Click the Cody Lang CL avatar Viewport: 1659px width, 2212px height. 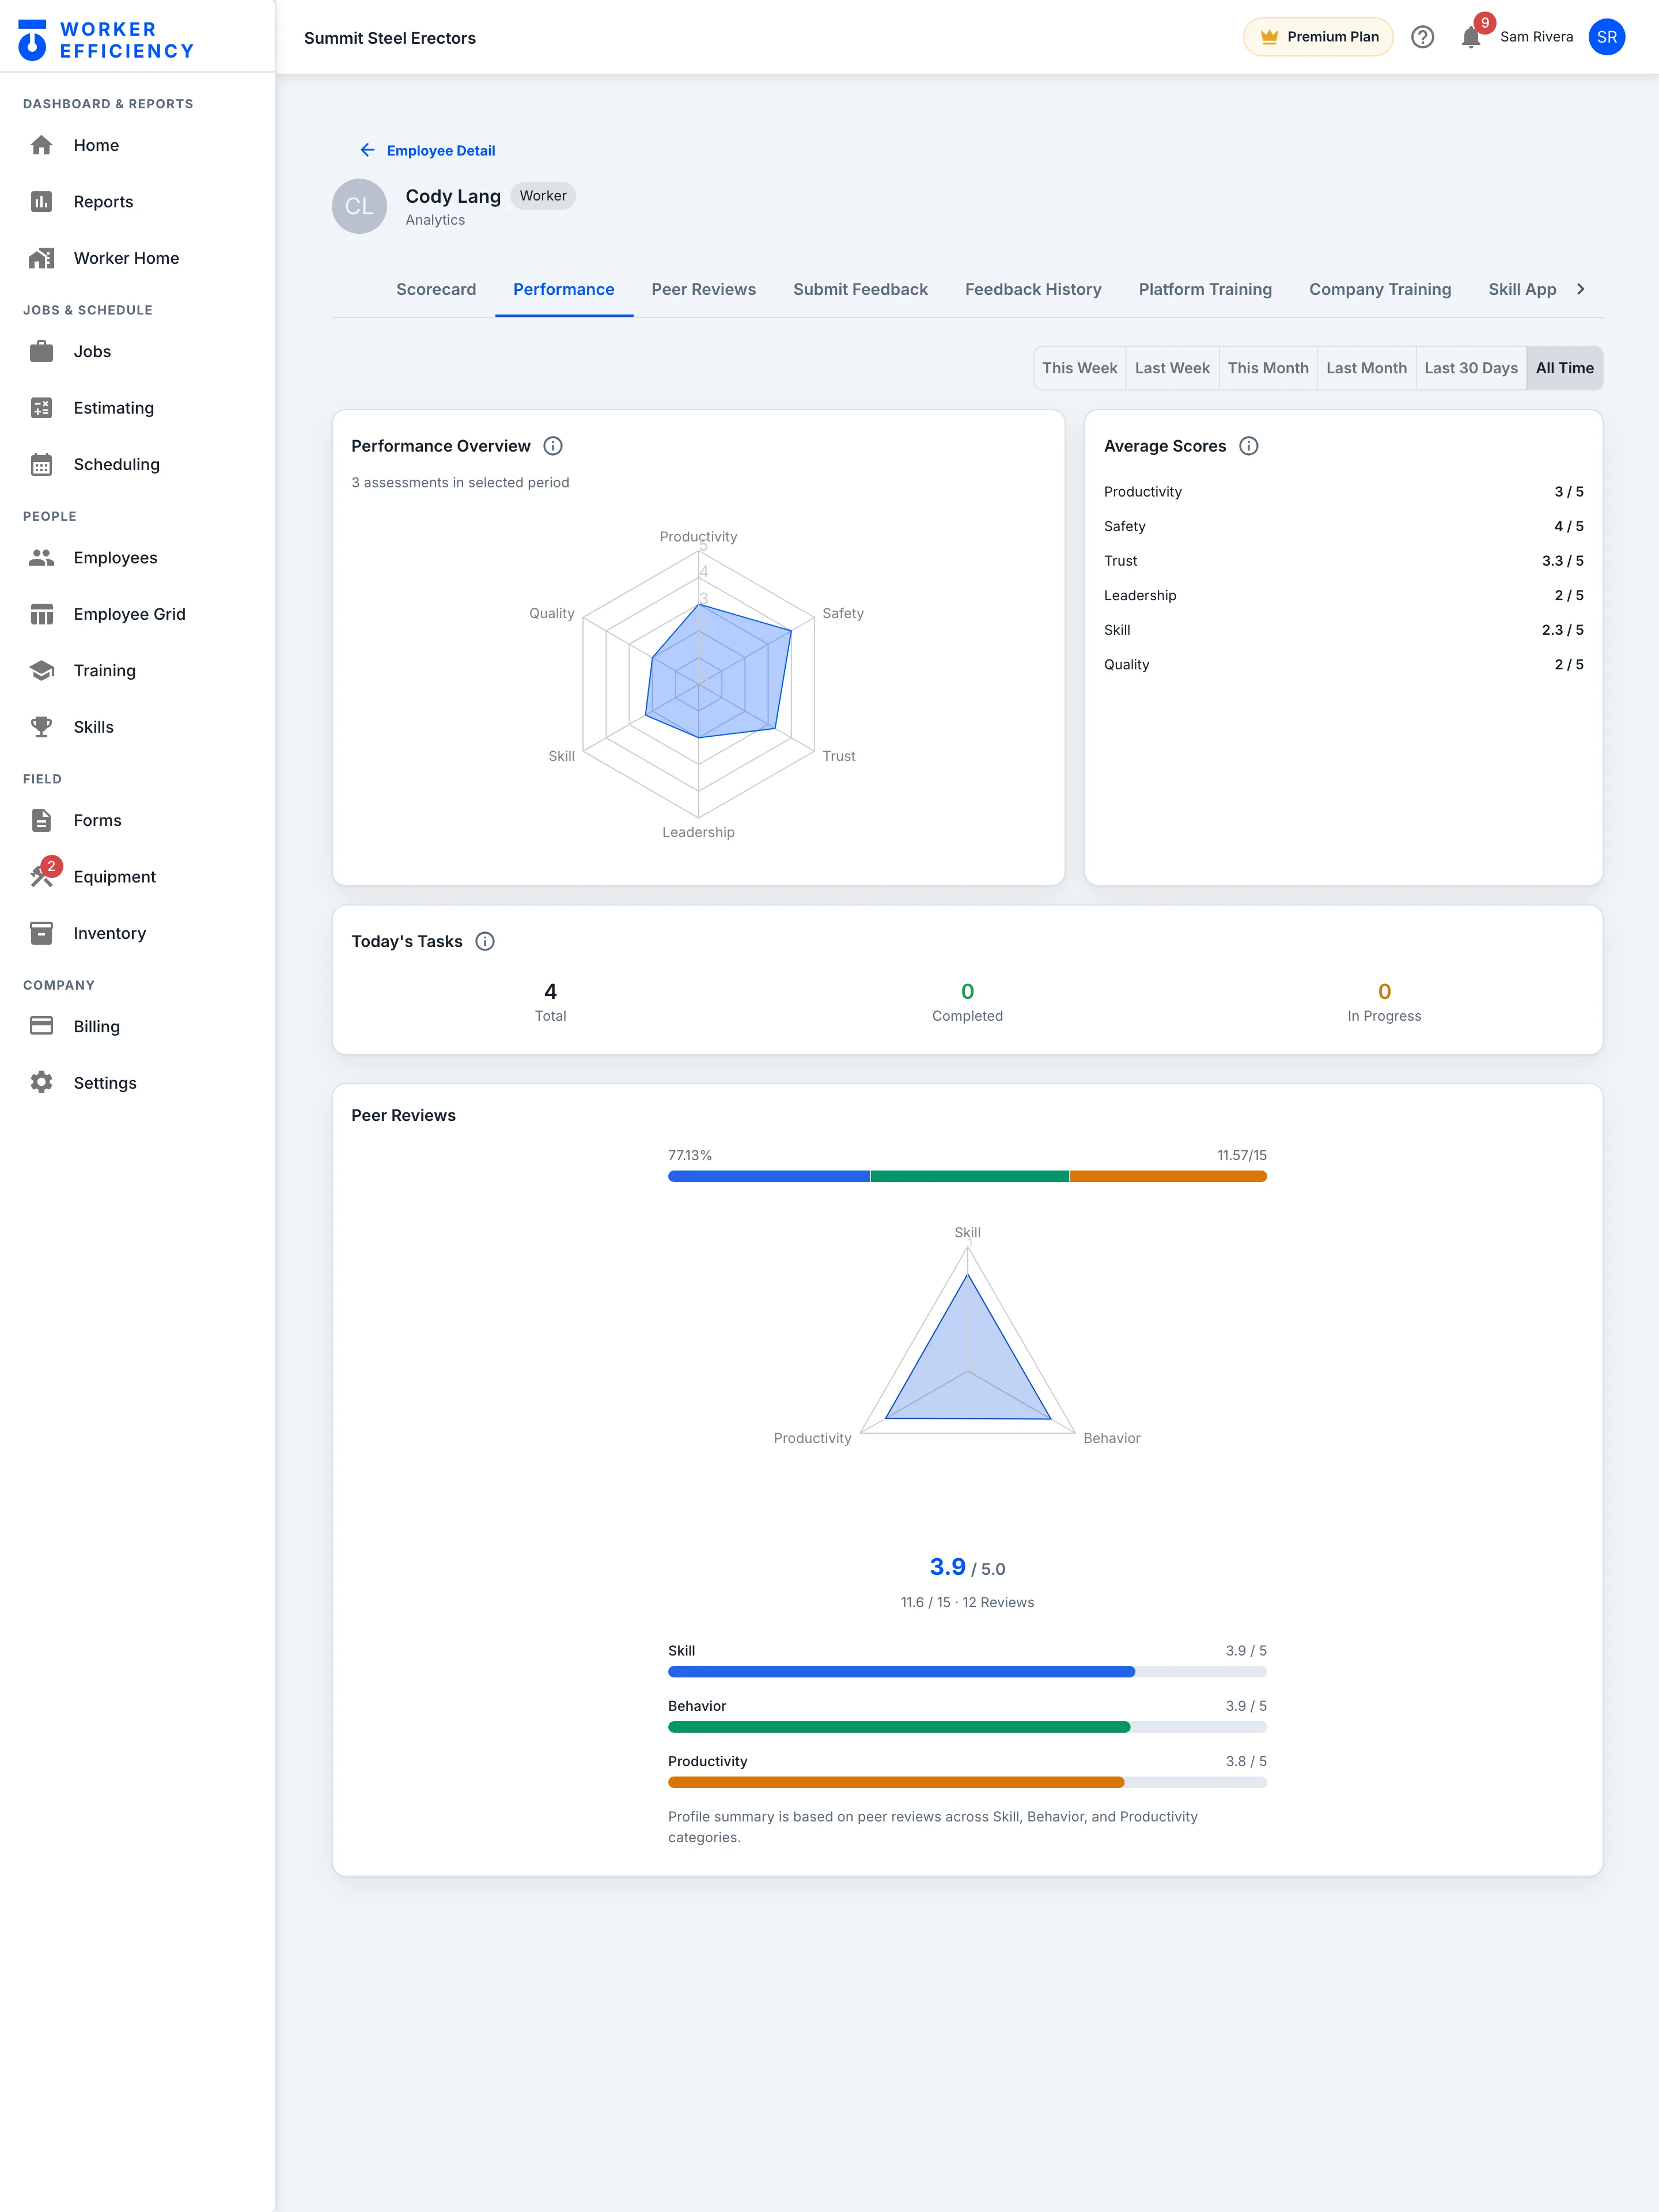click(x=359, y=206)
